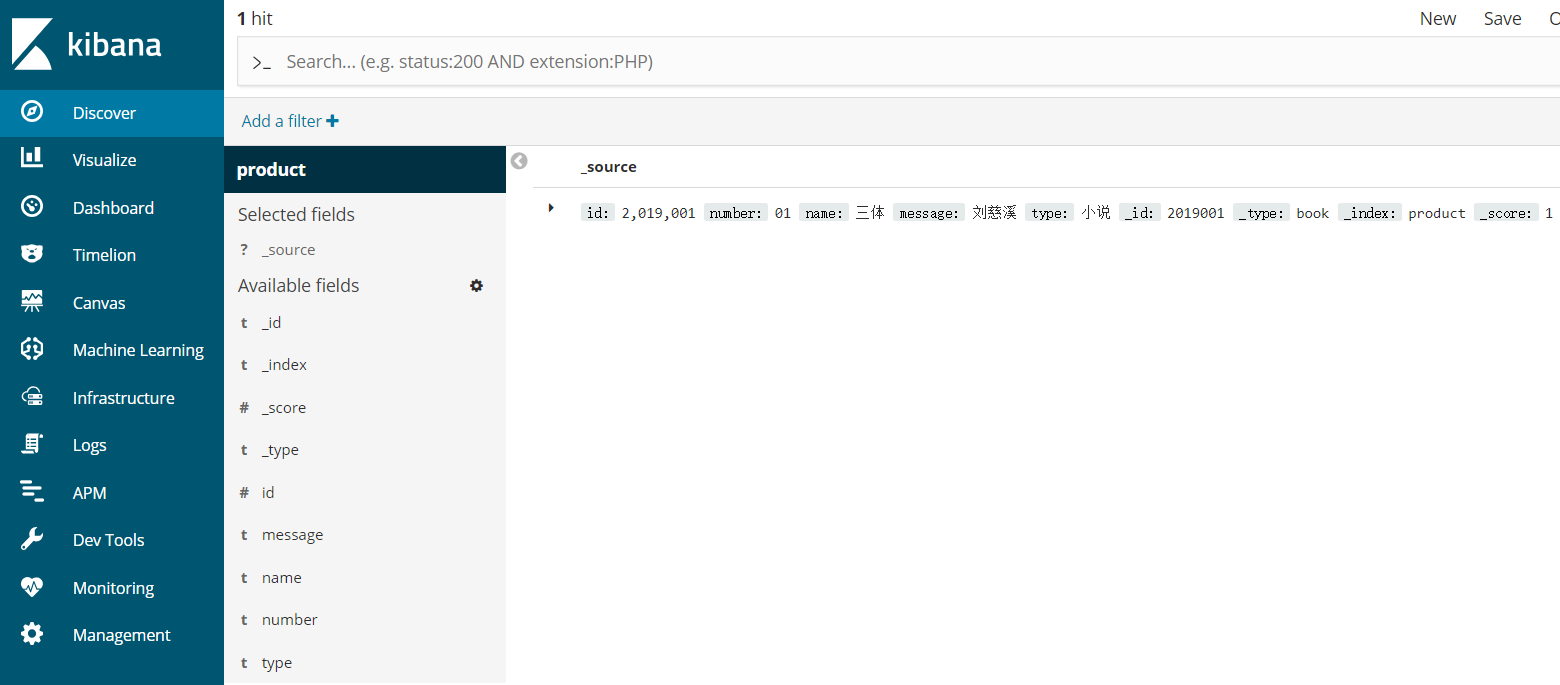This screenshot has height=685, width=1560.
Task: Click New in the top menu
Action: 1437,18
